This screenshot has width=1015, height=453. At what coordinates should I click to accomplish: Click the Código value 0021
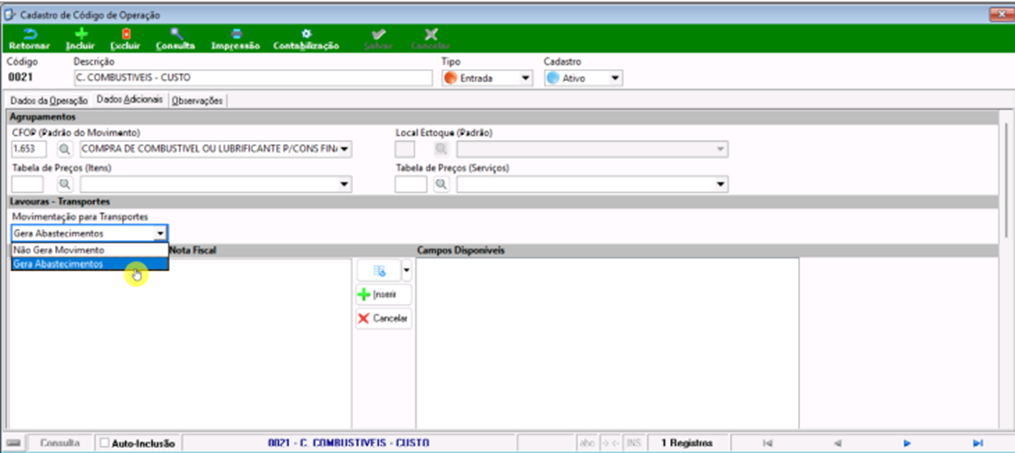(19, 78)
